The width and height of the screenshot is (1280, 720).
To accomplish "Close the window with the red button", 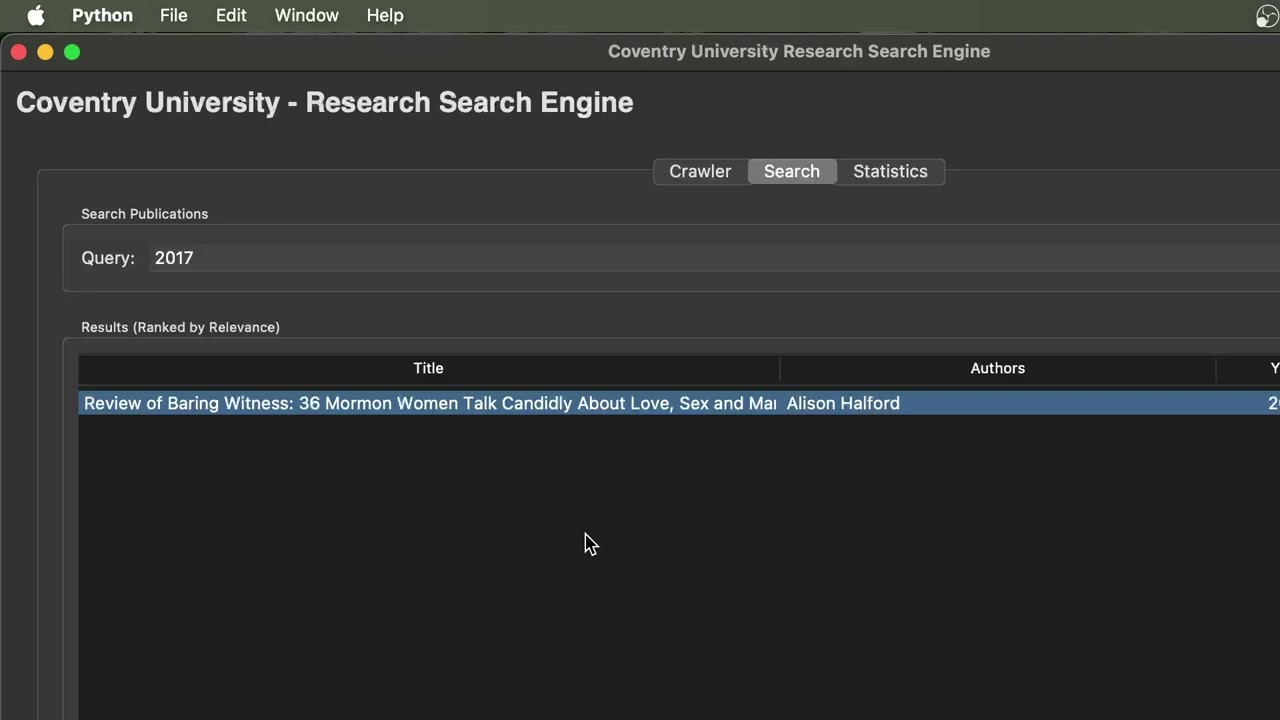I will click(x=19, y=52).
